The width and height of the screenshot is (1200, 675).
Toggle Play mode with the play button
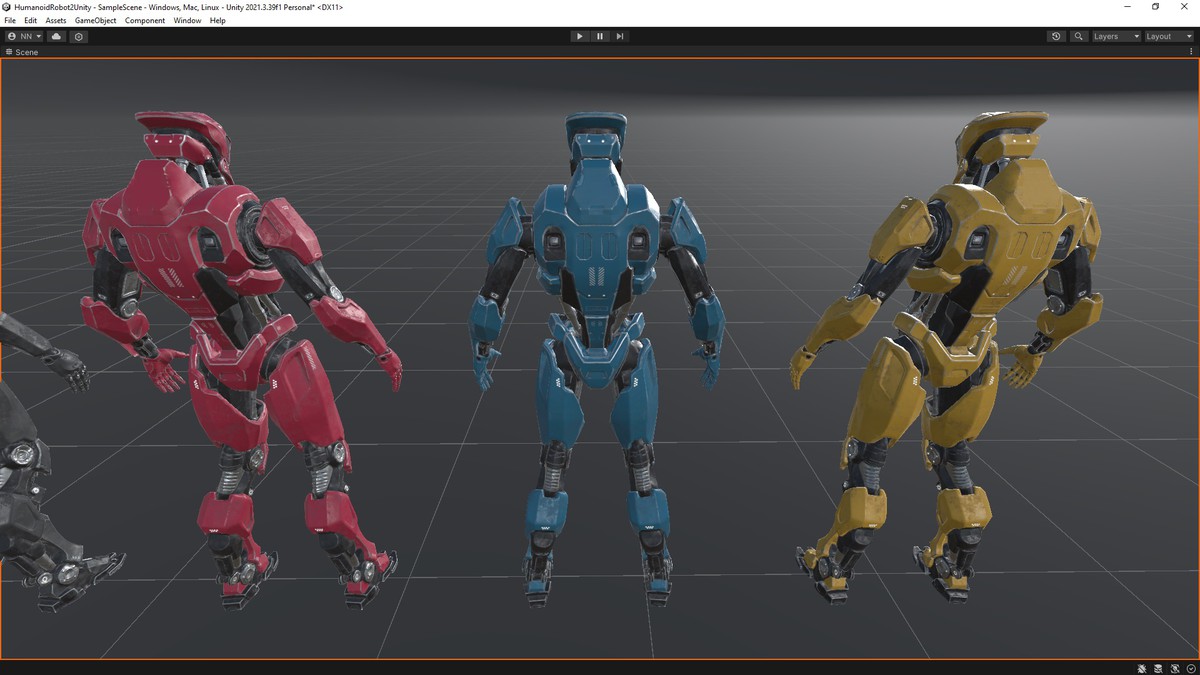coord(580,36)
